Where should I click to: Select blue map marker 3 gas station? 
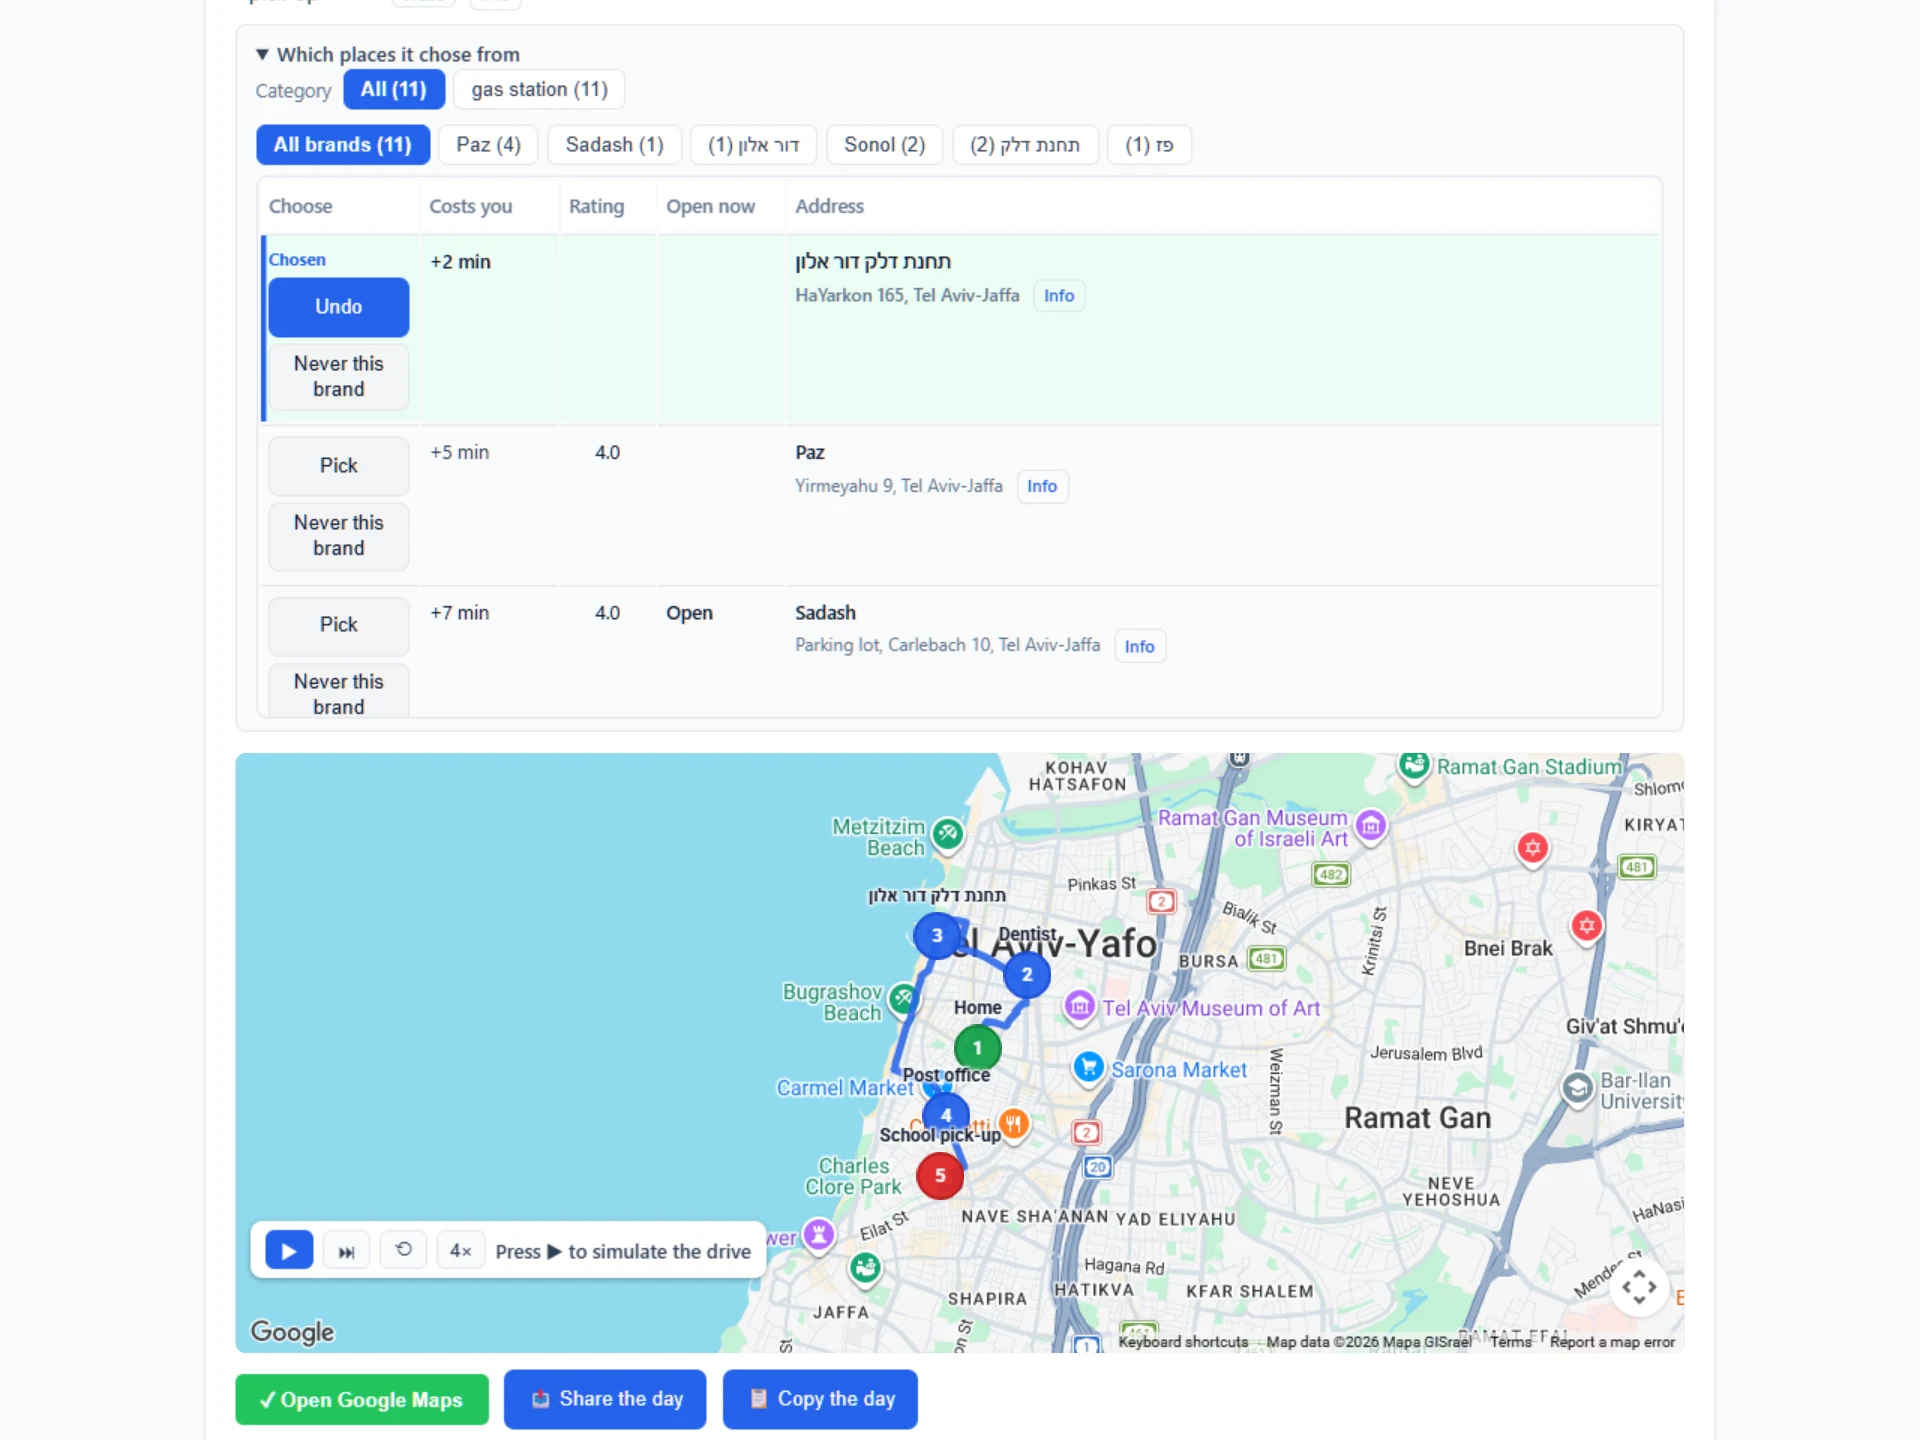pyautogui.click(x=937, y=936)
